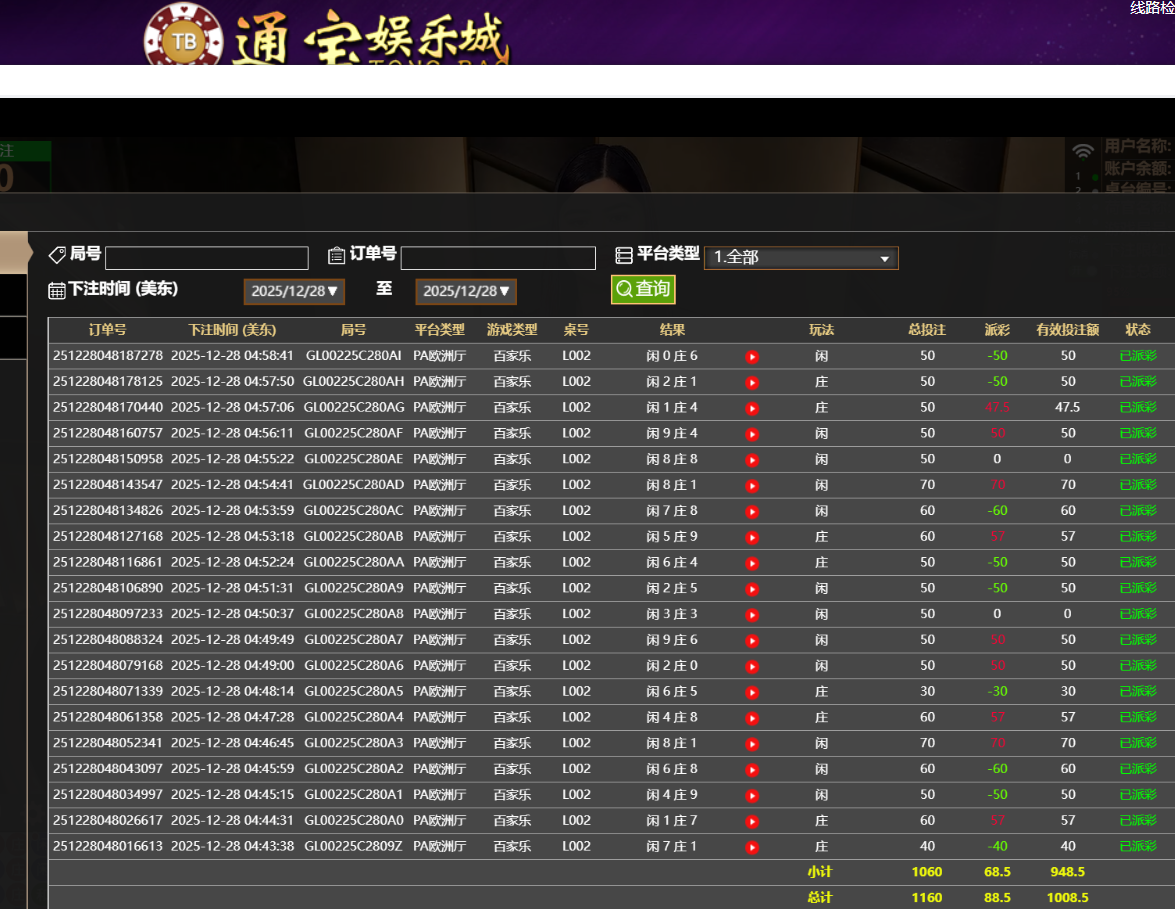Open replay for round GL00225C2809Z
The image size is (1175, 909).
[752, 847]
